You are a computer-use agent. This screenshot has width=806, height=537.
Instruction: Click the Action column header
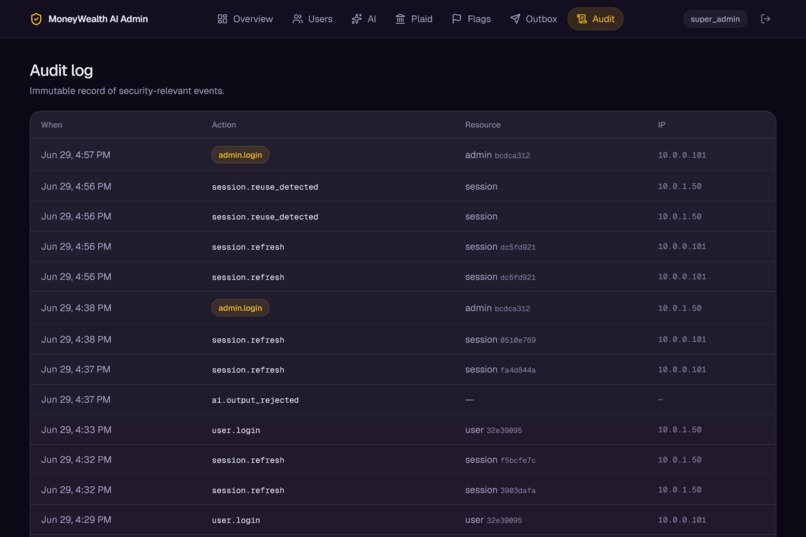pyautogui.click(x=224, y=125)
